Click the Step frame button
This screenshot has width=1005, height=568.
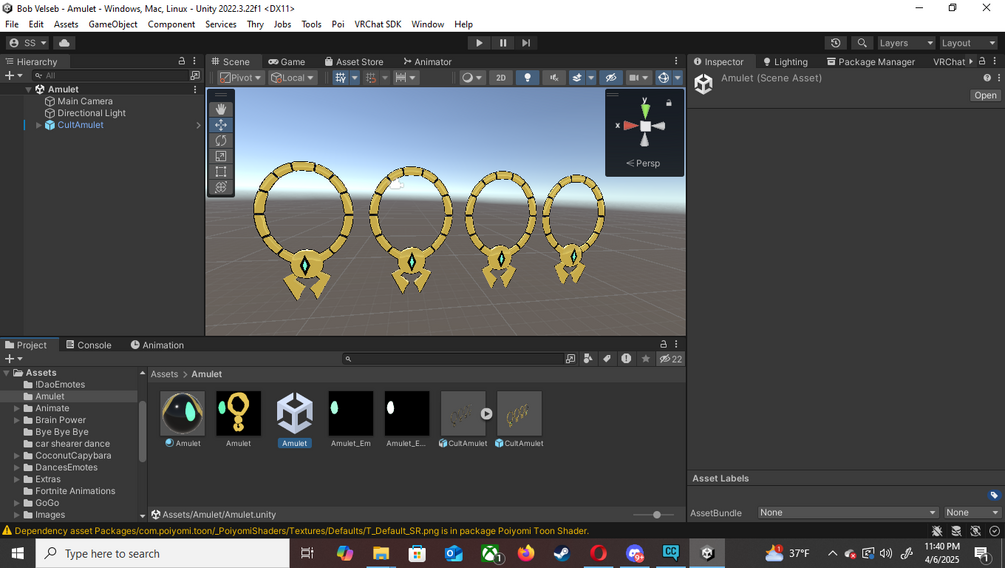[526, 43]
